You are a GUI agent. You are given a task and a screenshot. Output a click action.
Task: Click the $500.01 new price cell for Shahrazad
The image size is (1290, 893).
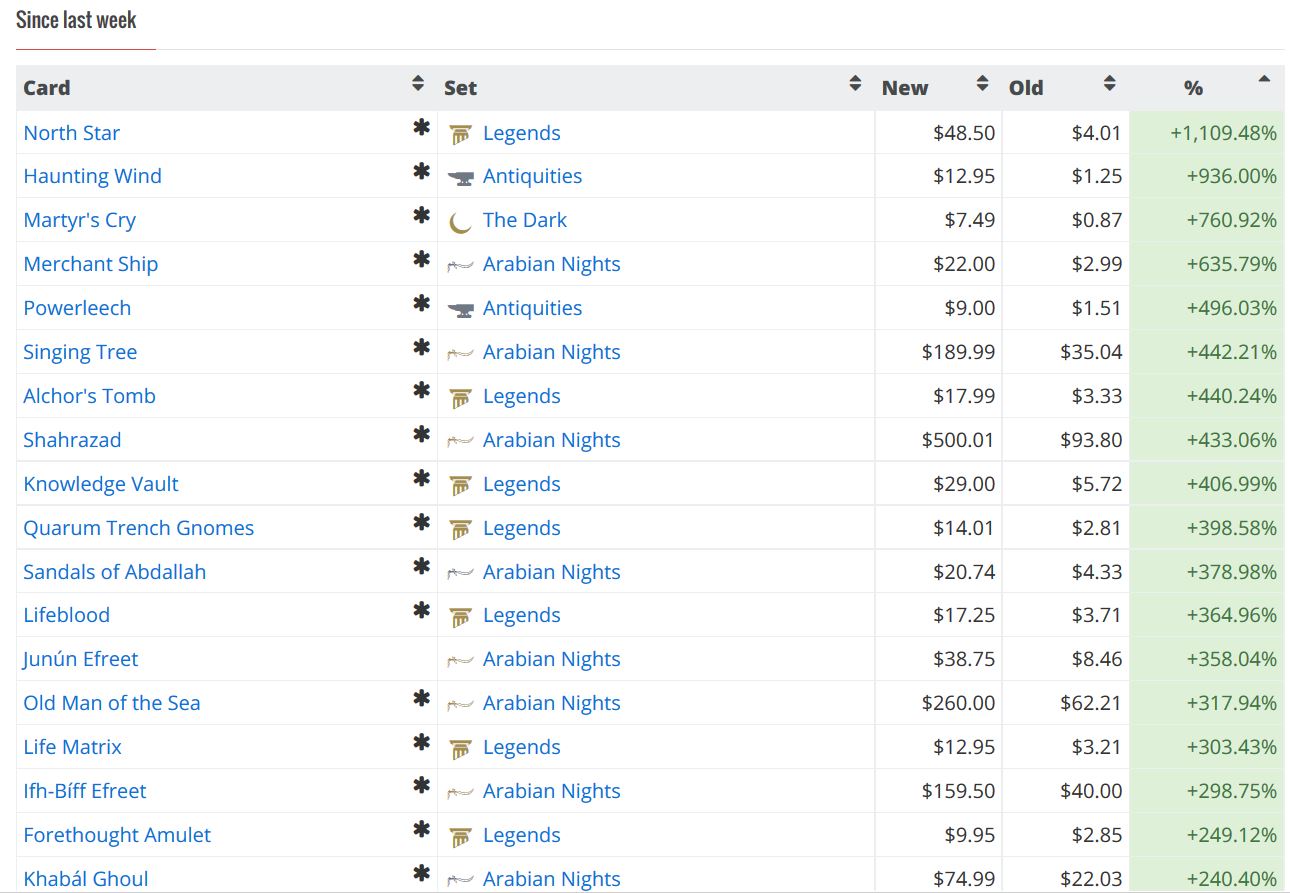click(x=958, y=440)
